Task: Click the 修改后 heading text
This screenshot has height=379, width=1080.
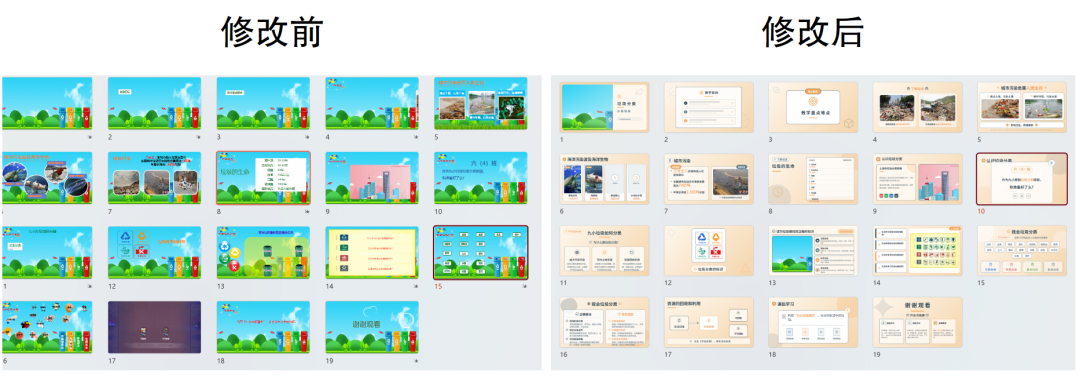Action: pos(813,32)
